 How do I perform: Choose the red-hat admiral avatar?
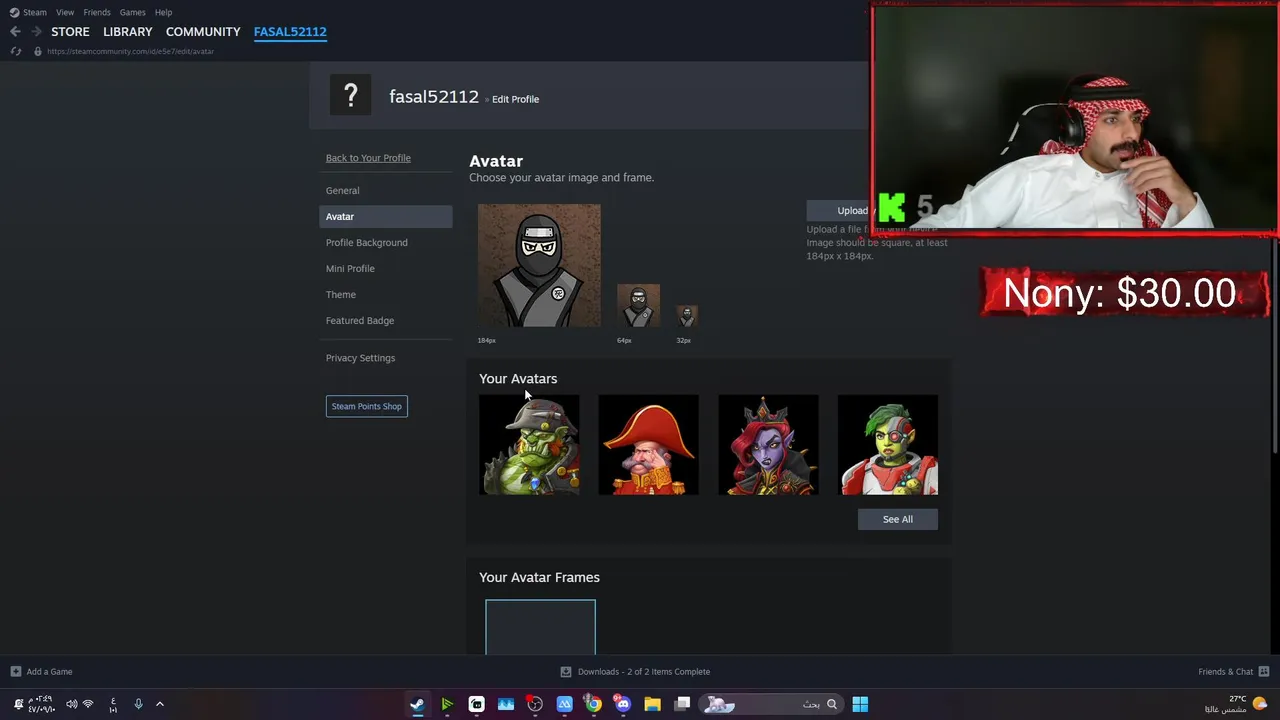(x=648, y=445)
